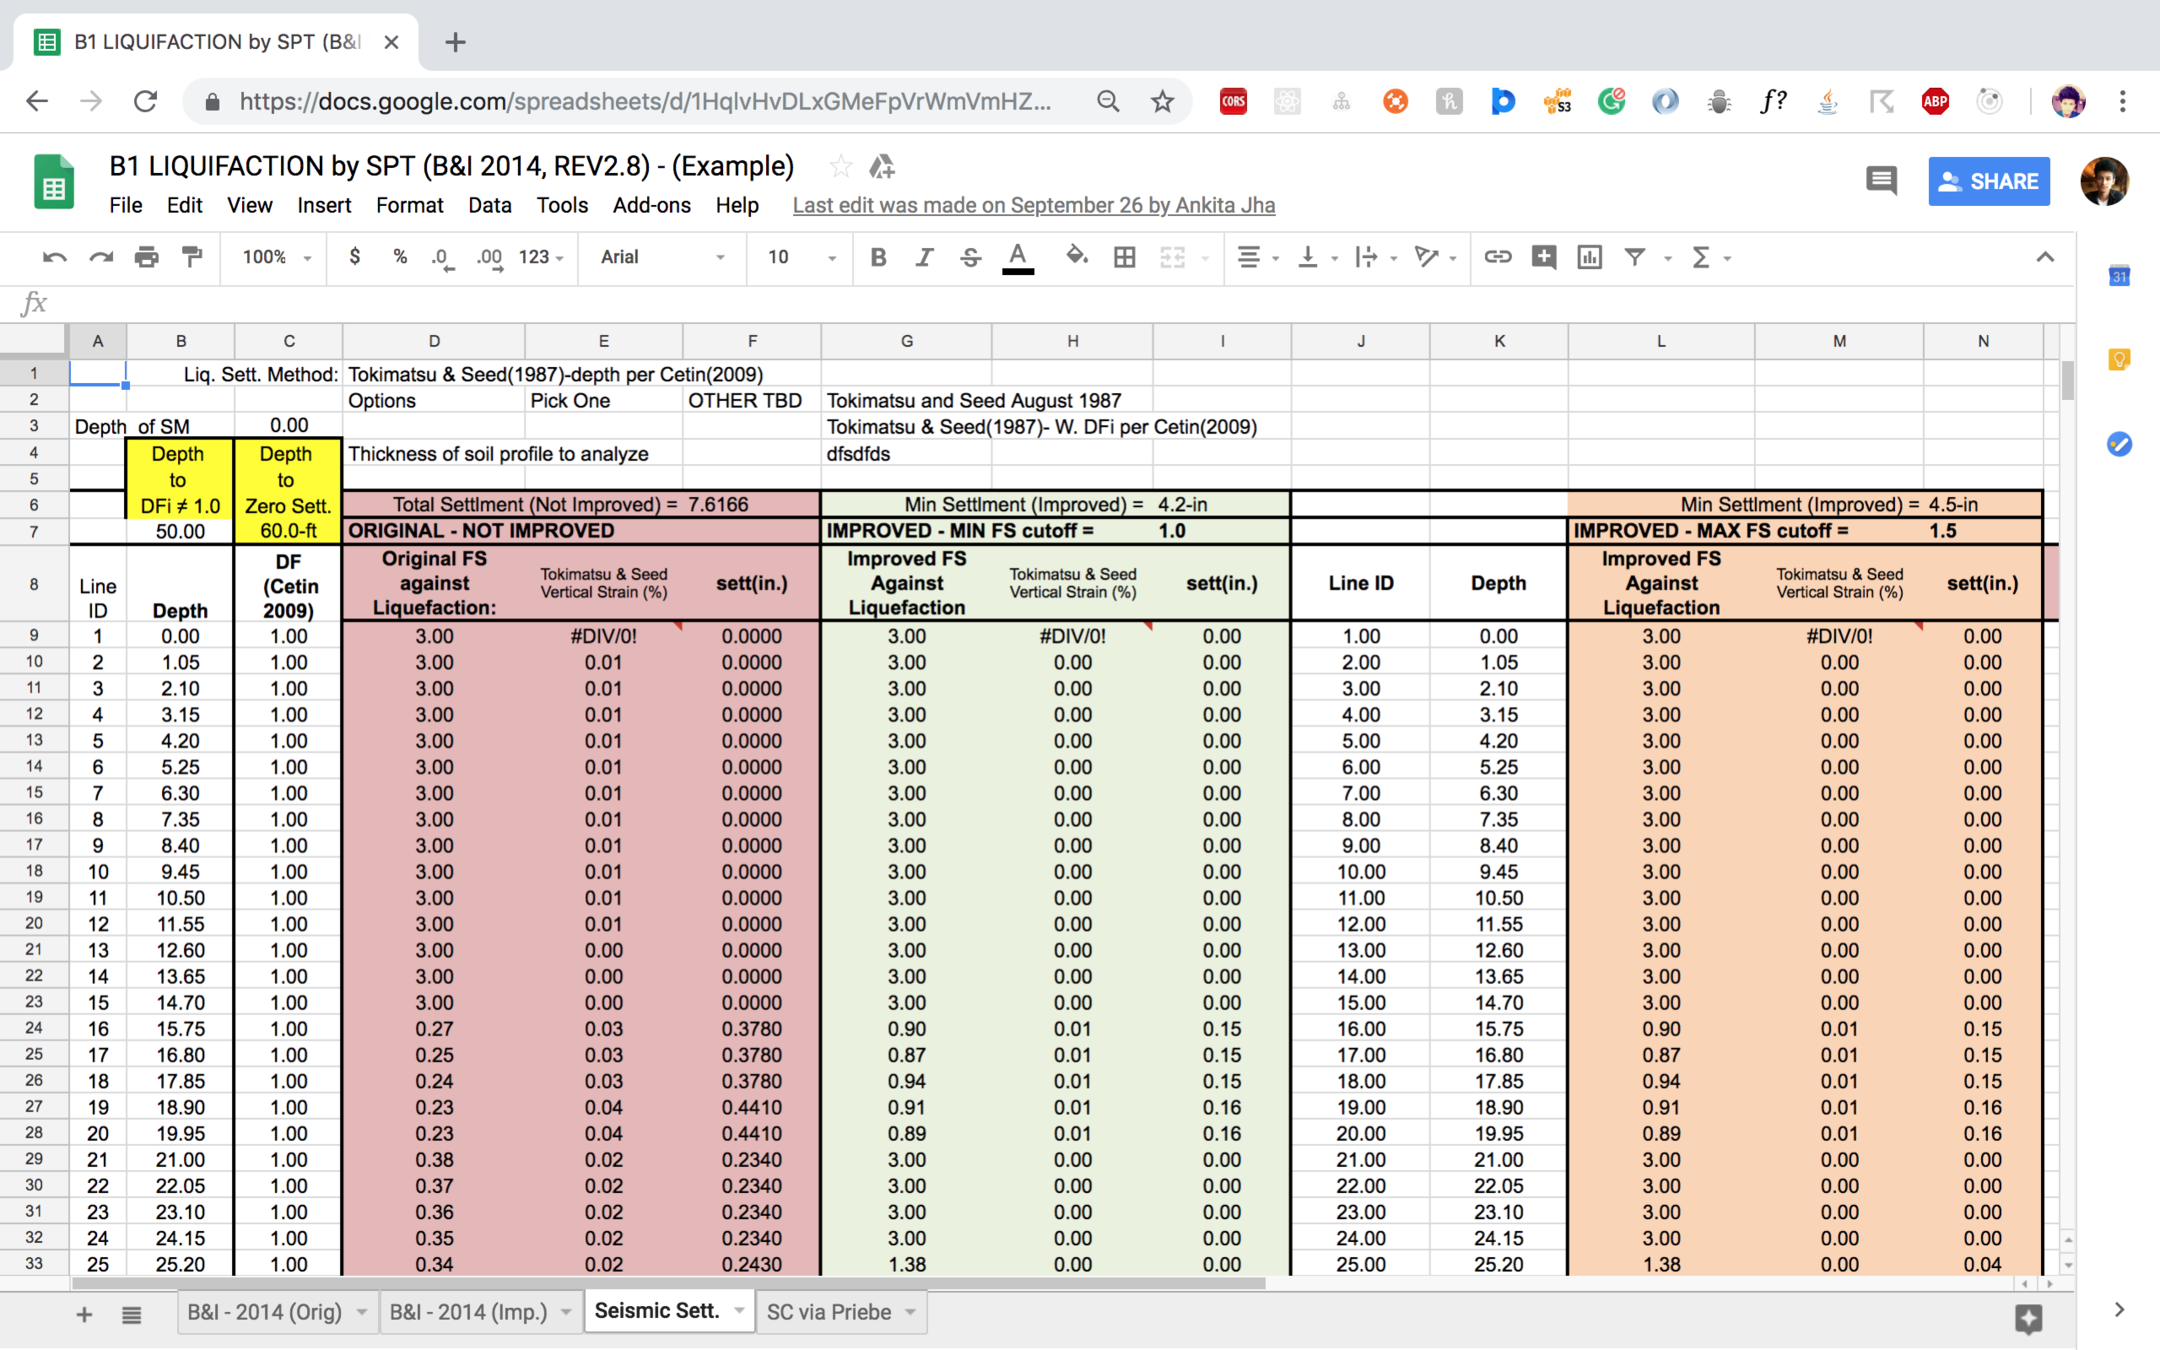Screen dimensions: 2160x1350
Task: Open comment history icon near Share
Action: pyautogui.click(x=1880, y=181)
